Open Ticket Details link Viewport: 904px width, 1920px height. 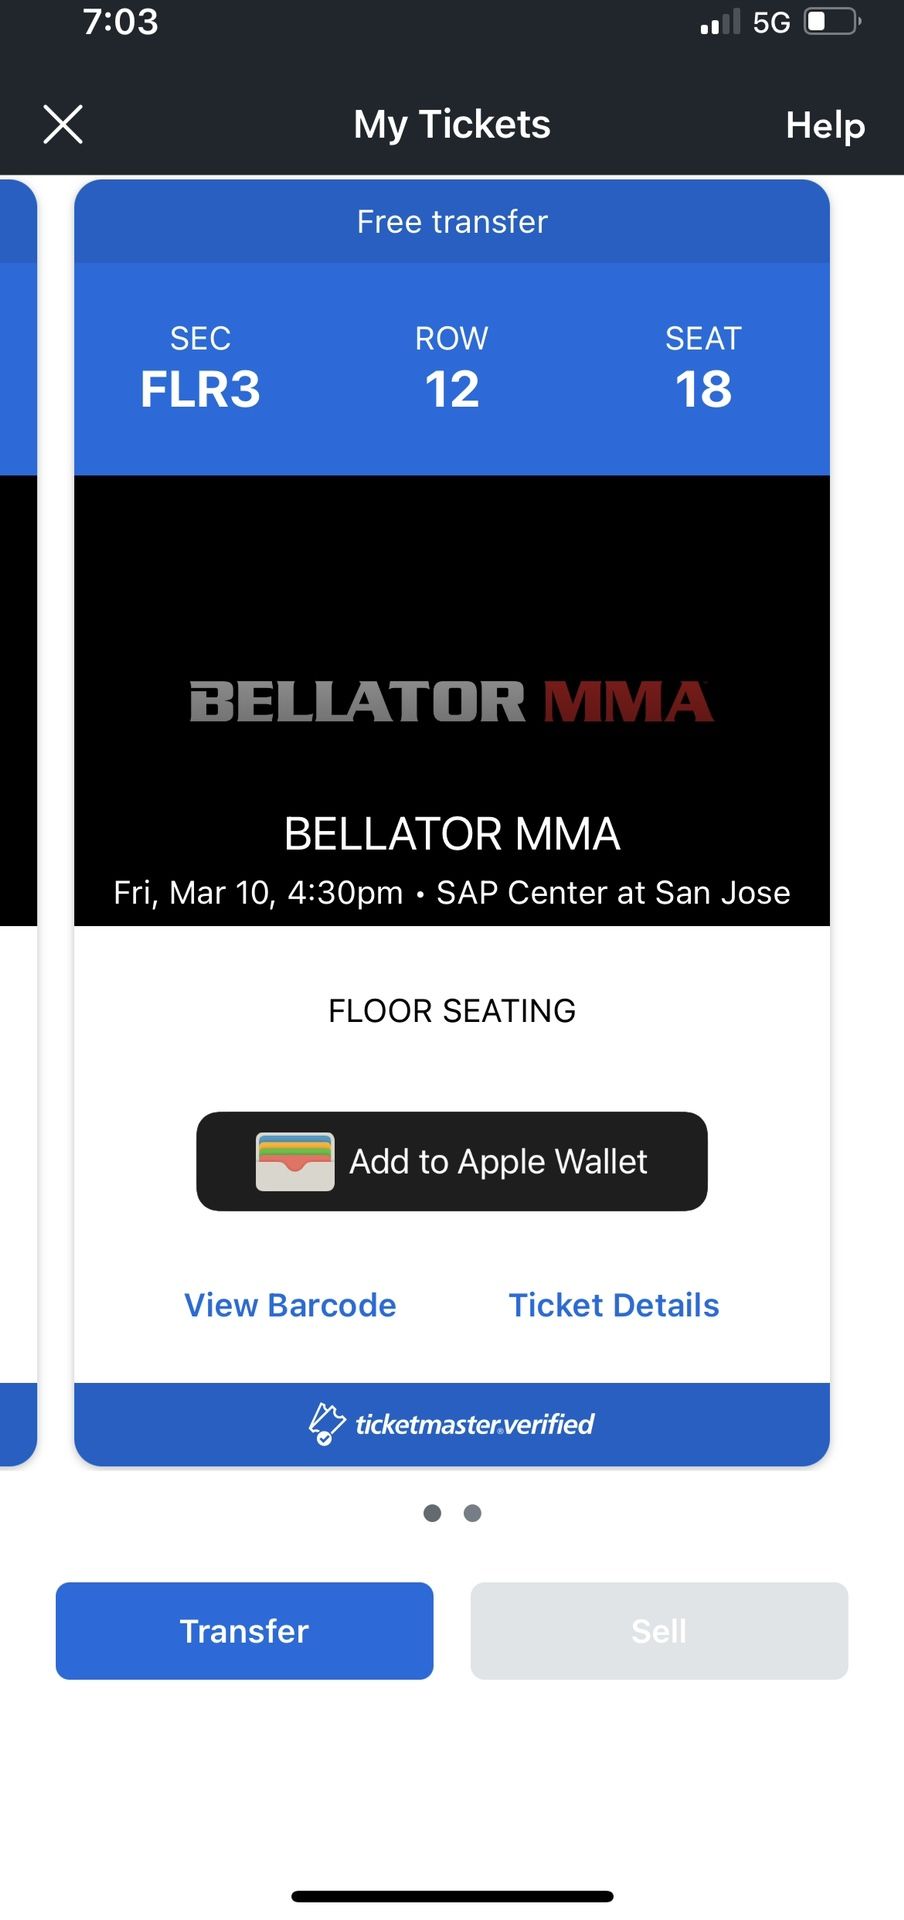pos(614,1305)
